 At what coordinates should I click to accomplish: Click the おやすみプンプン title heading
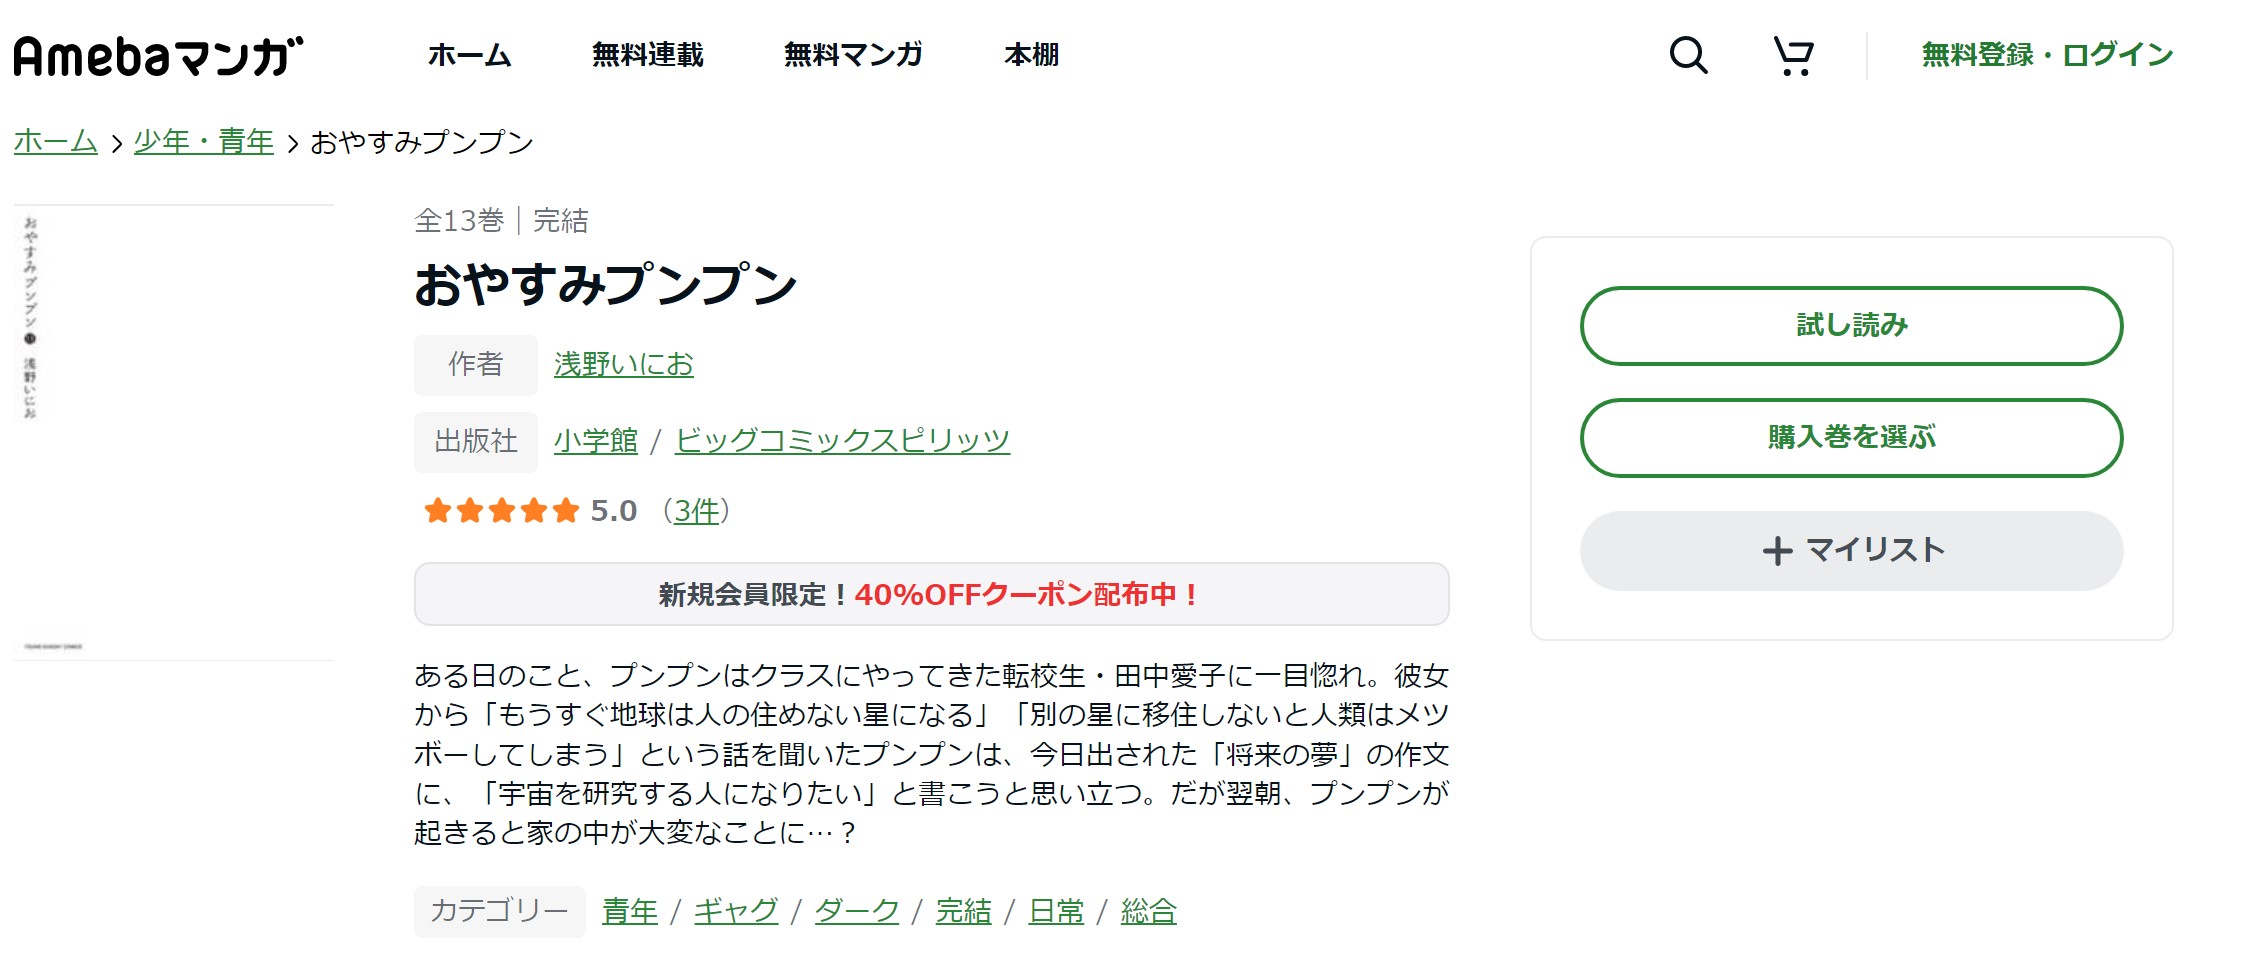click(605, 284)
